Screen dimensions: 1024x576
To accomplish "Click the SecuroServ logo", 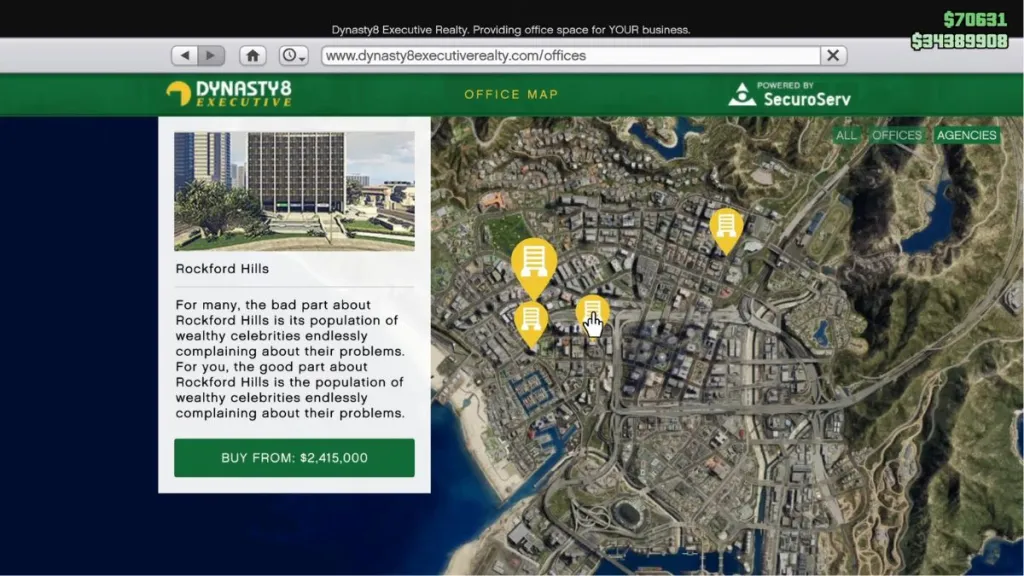I will [x=790, y=95].
